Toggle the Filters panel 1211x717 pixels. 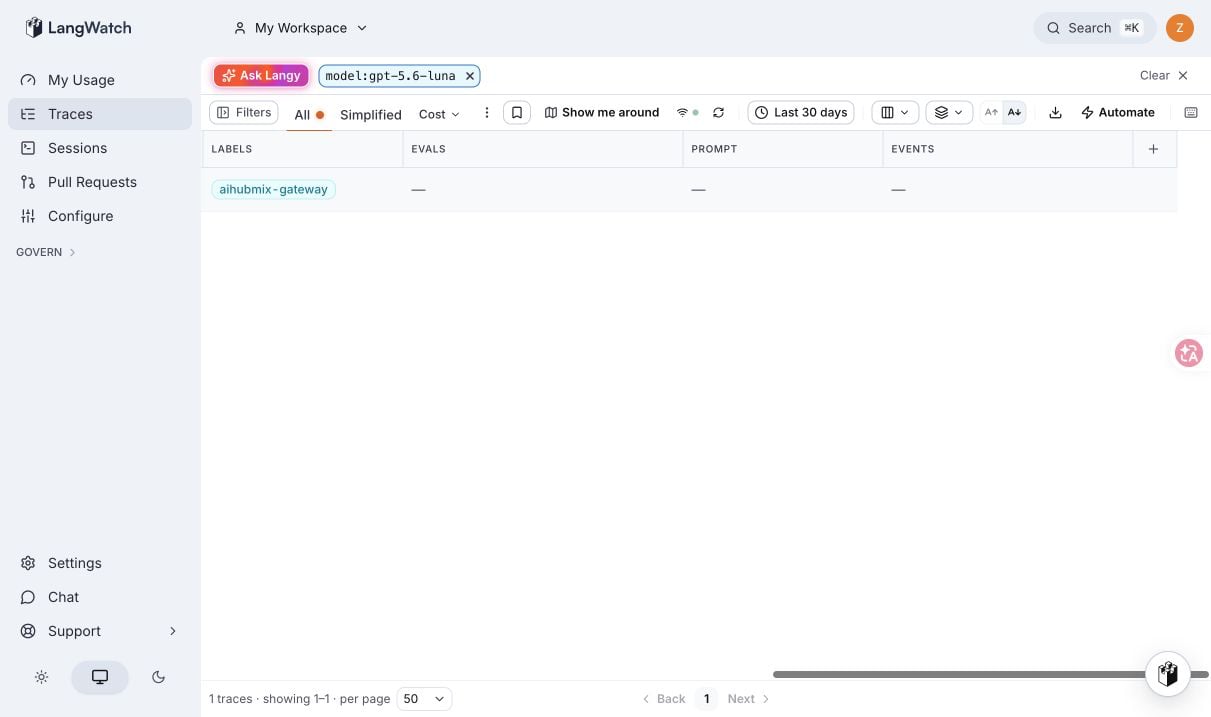point(244,112)
